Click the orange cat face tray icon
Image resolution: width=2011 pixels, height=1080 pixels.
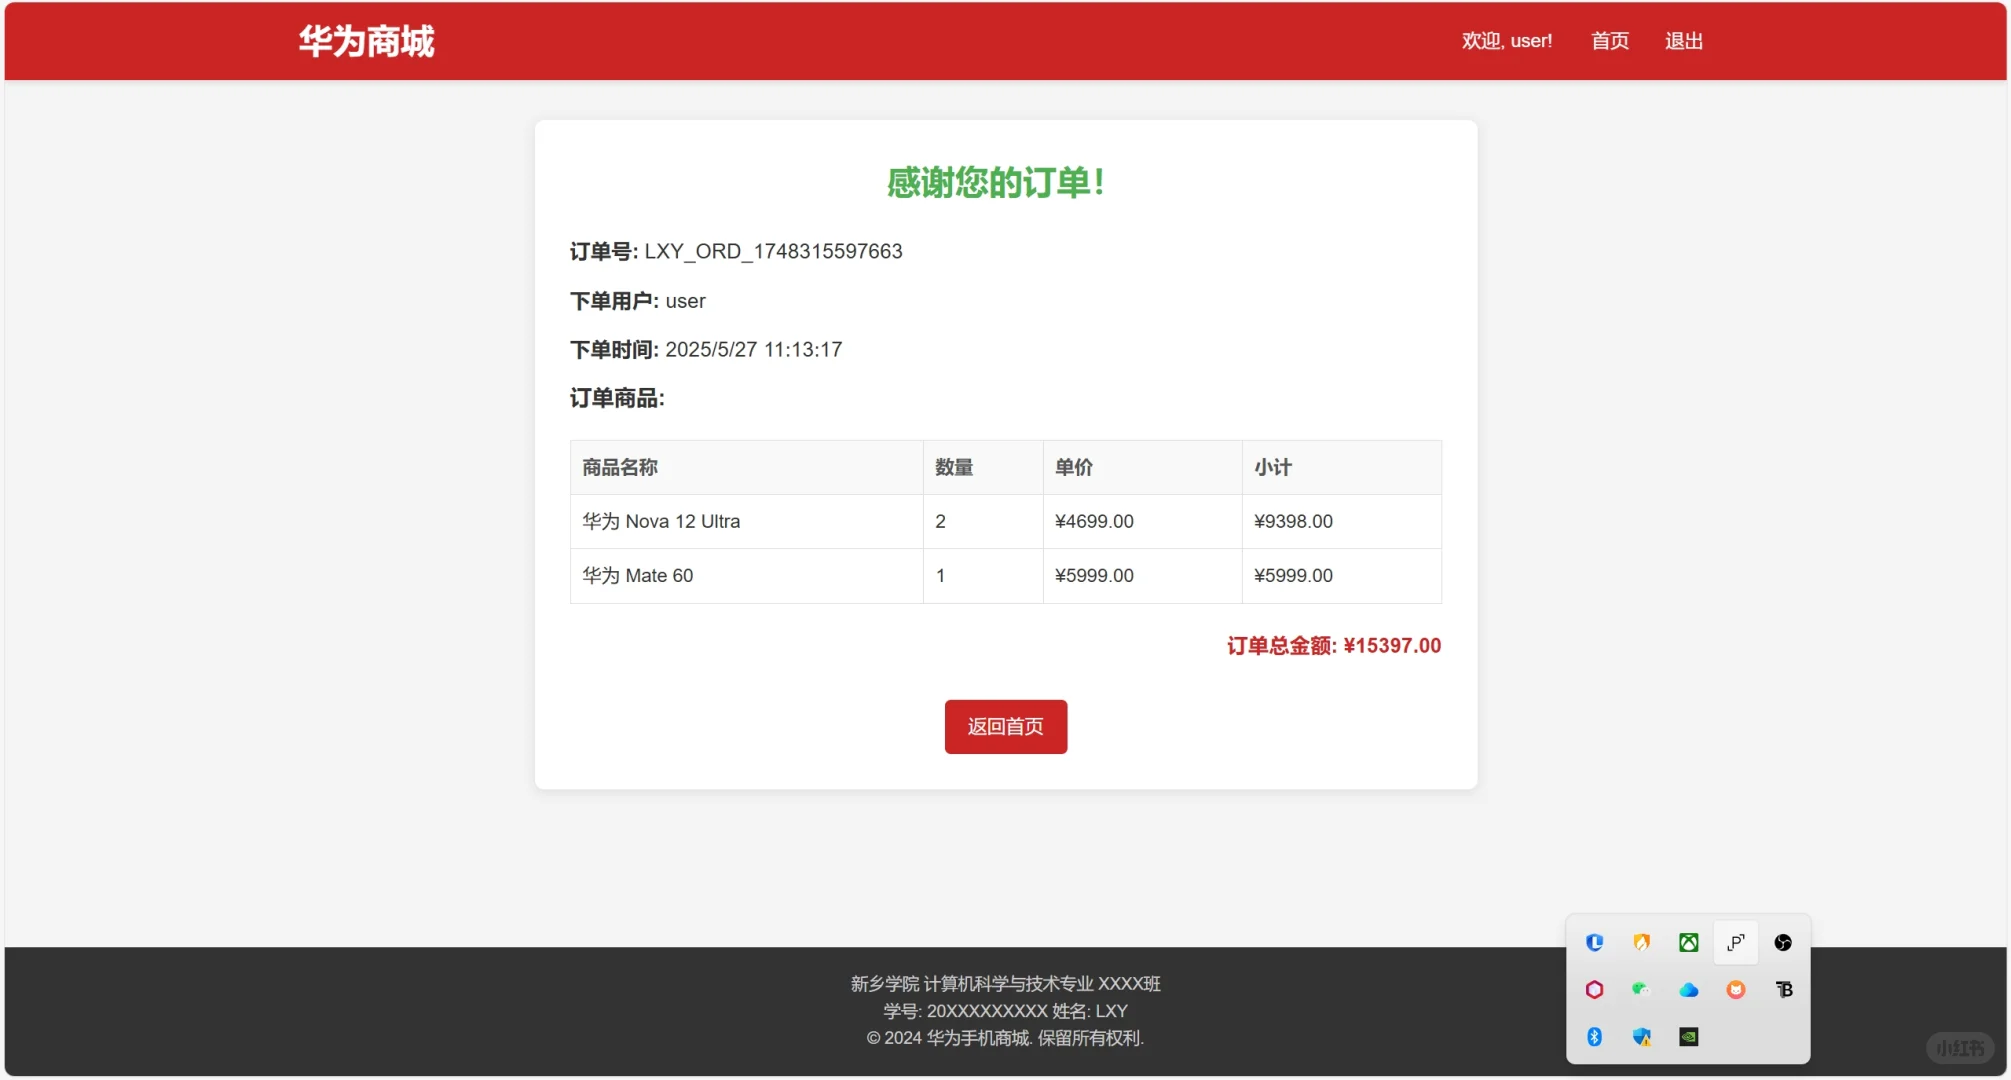pos(1735,989)
